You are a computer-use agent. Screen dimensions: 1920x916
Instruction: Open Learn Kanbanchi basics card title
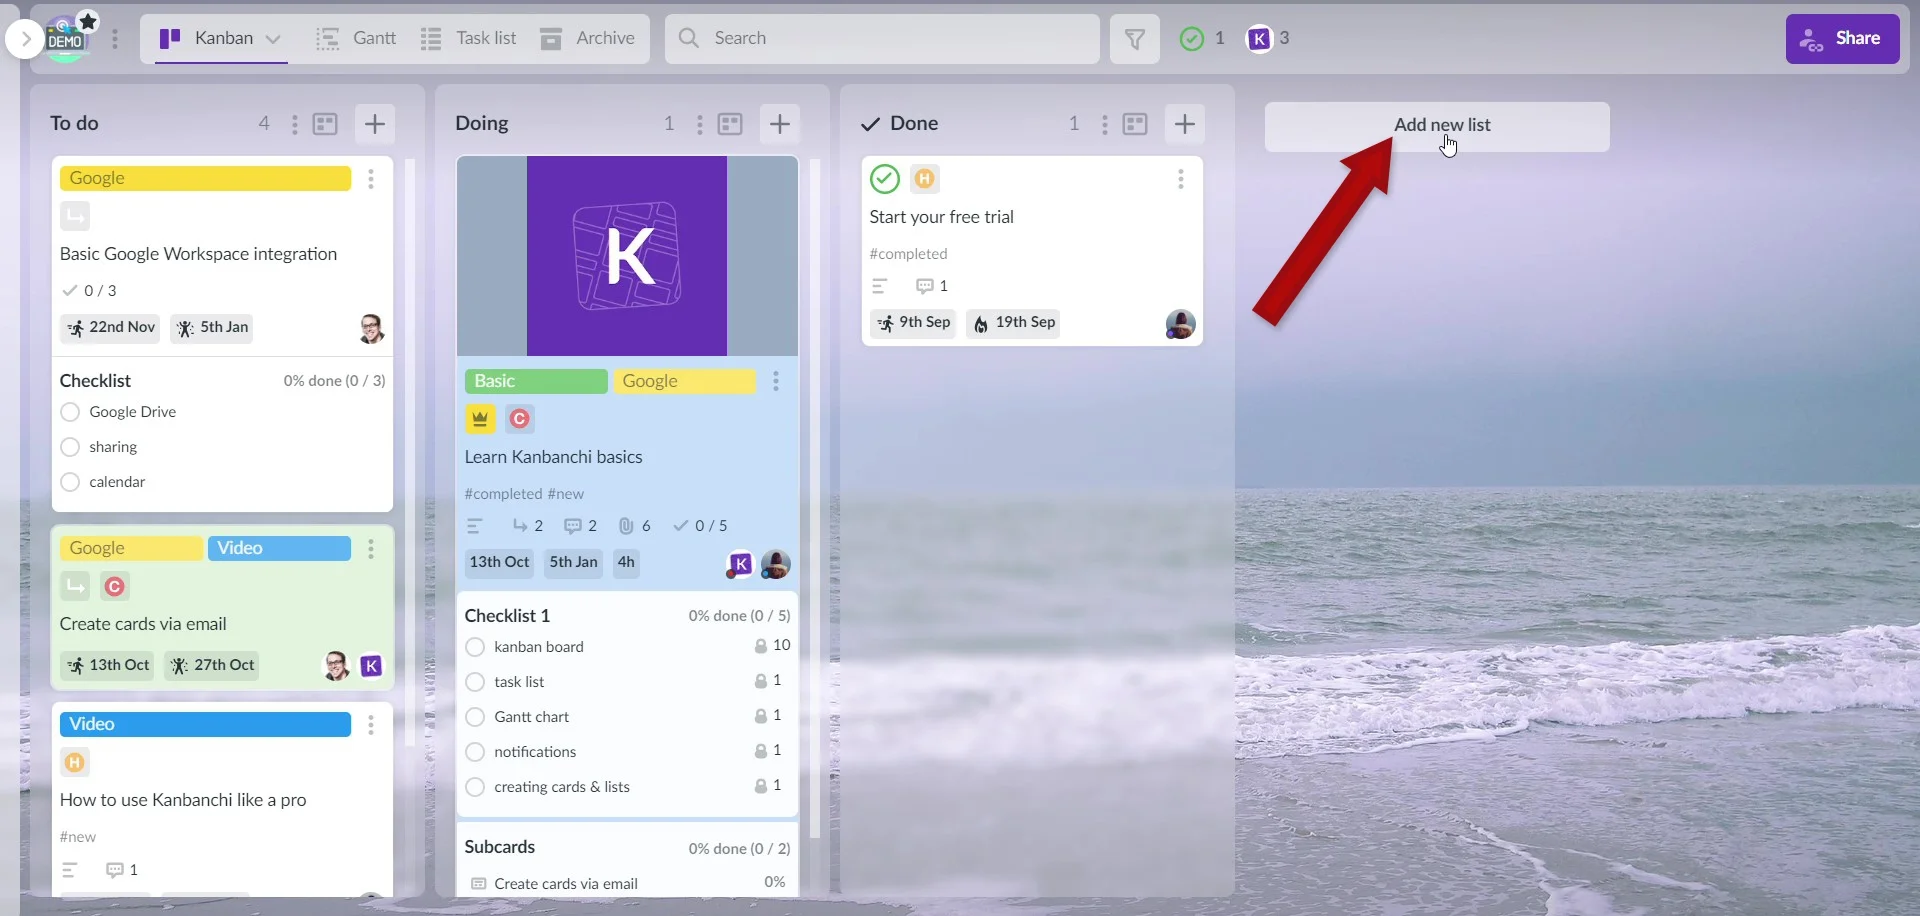click(x=553, y=457)
